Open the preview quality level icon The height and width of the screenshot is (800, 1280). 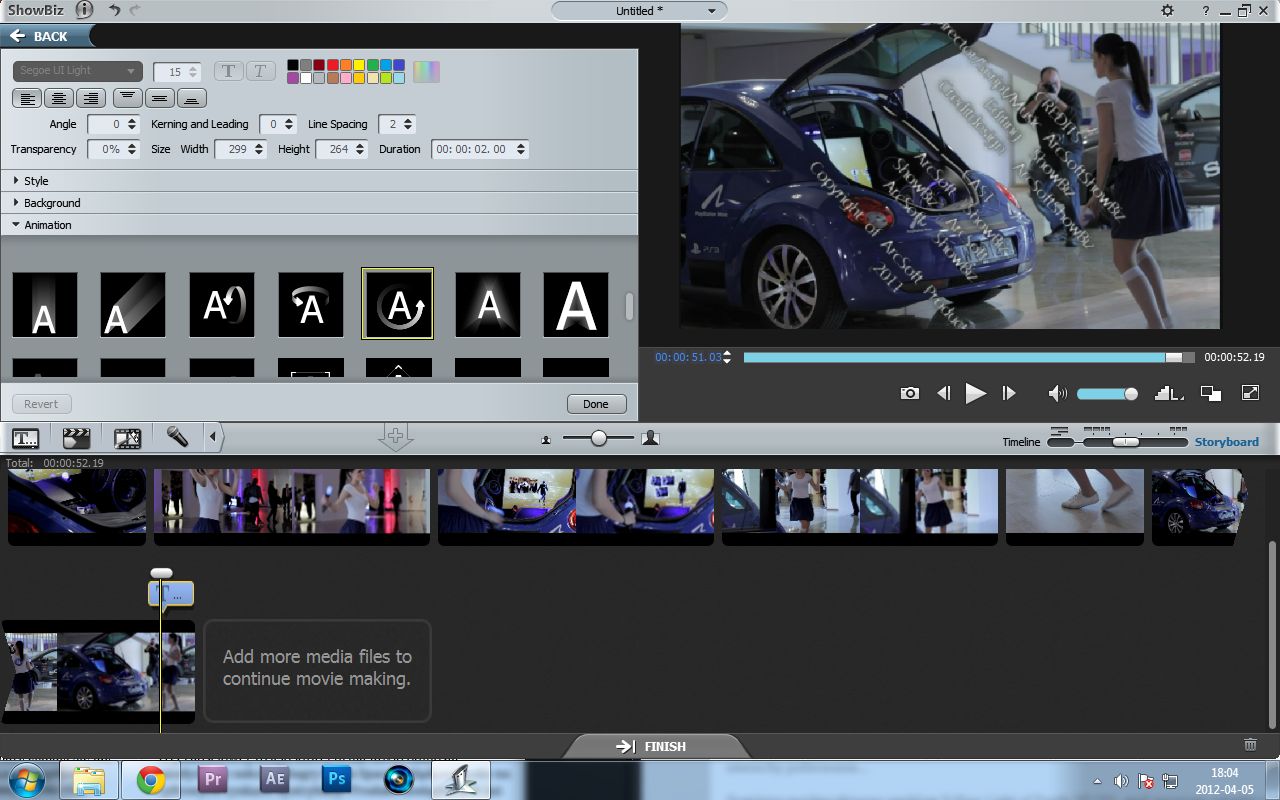(1169, 393)
